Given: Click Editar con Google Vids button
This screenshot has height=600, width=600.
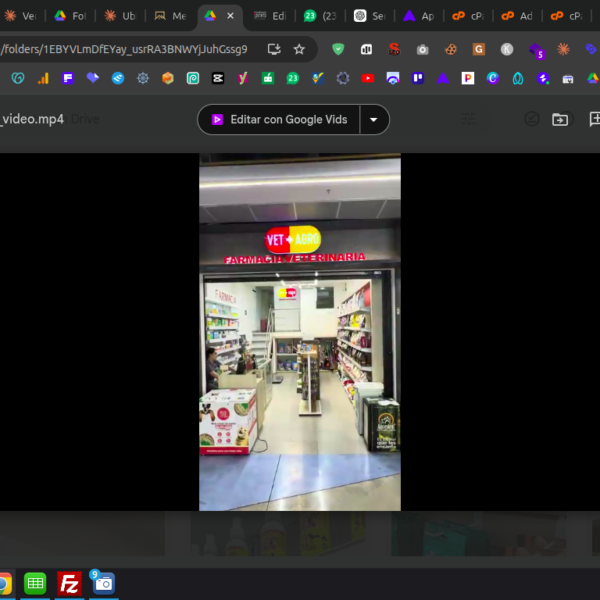Looking at the screenshot, I should (278, 119).
